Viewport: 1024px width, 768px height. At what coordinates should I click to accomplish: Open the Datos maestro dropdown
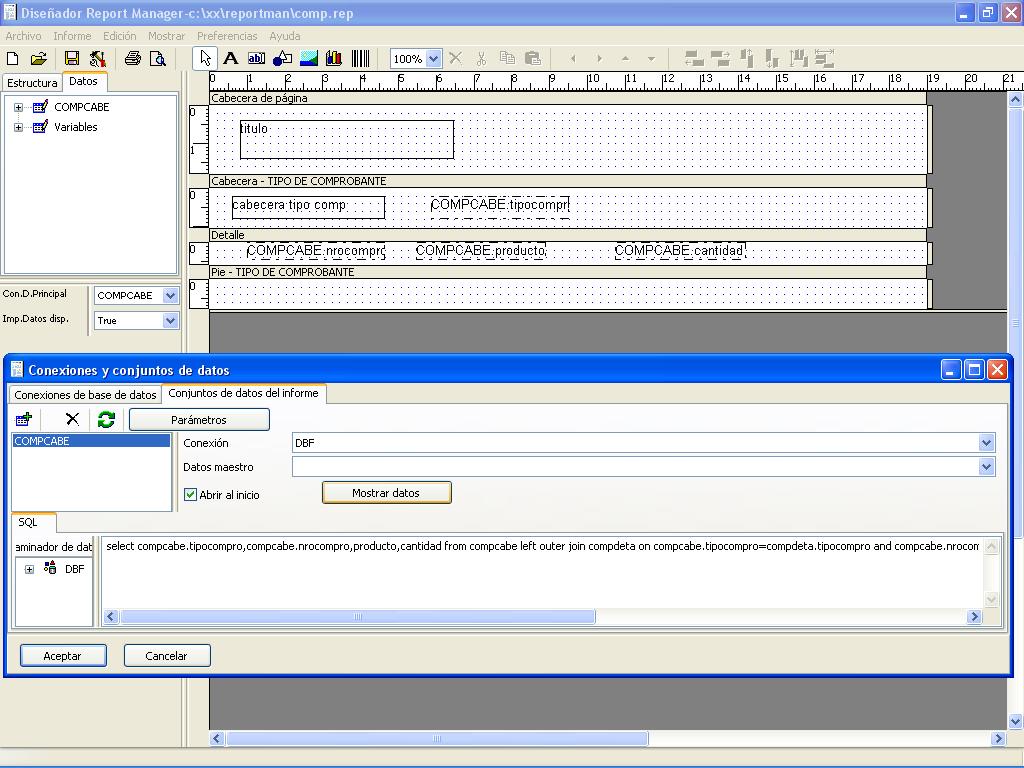pyautogui.click(x=986, y=467)
